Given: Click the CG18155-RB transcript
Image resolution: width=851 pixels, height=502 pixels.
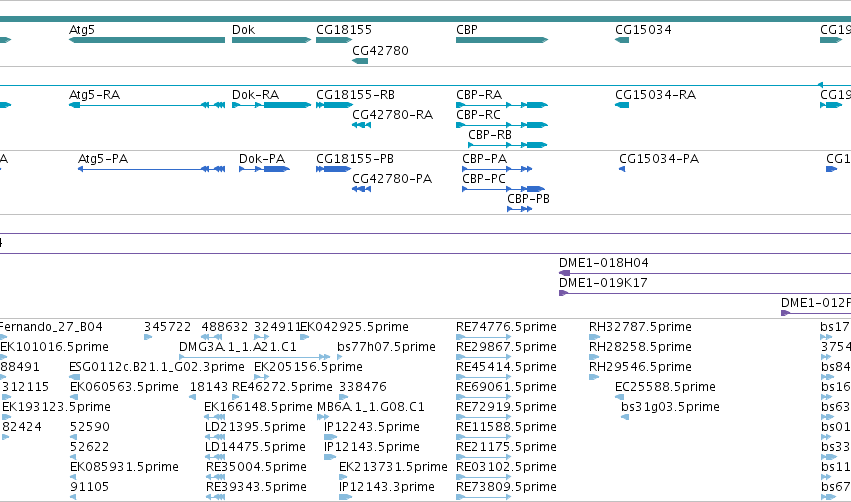Looking at the screenshot, I should coord(334,105).
